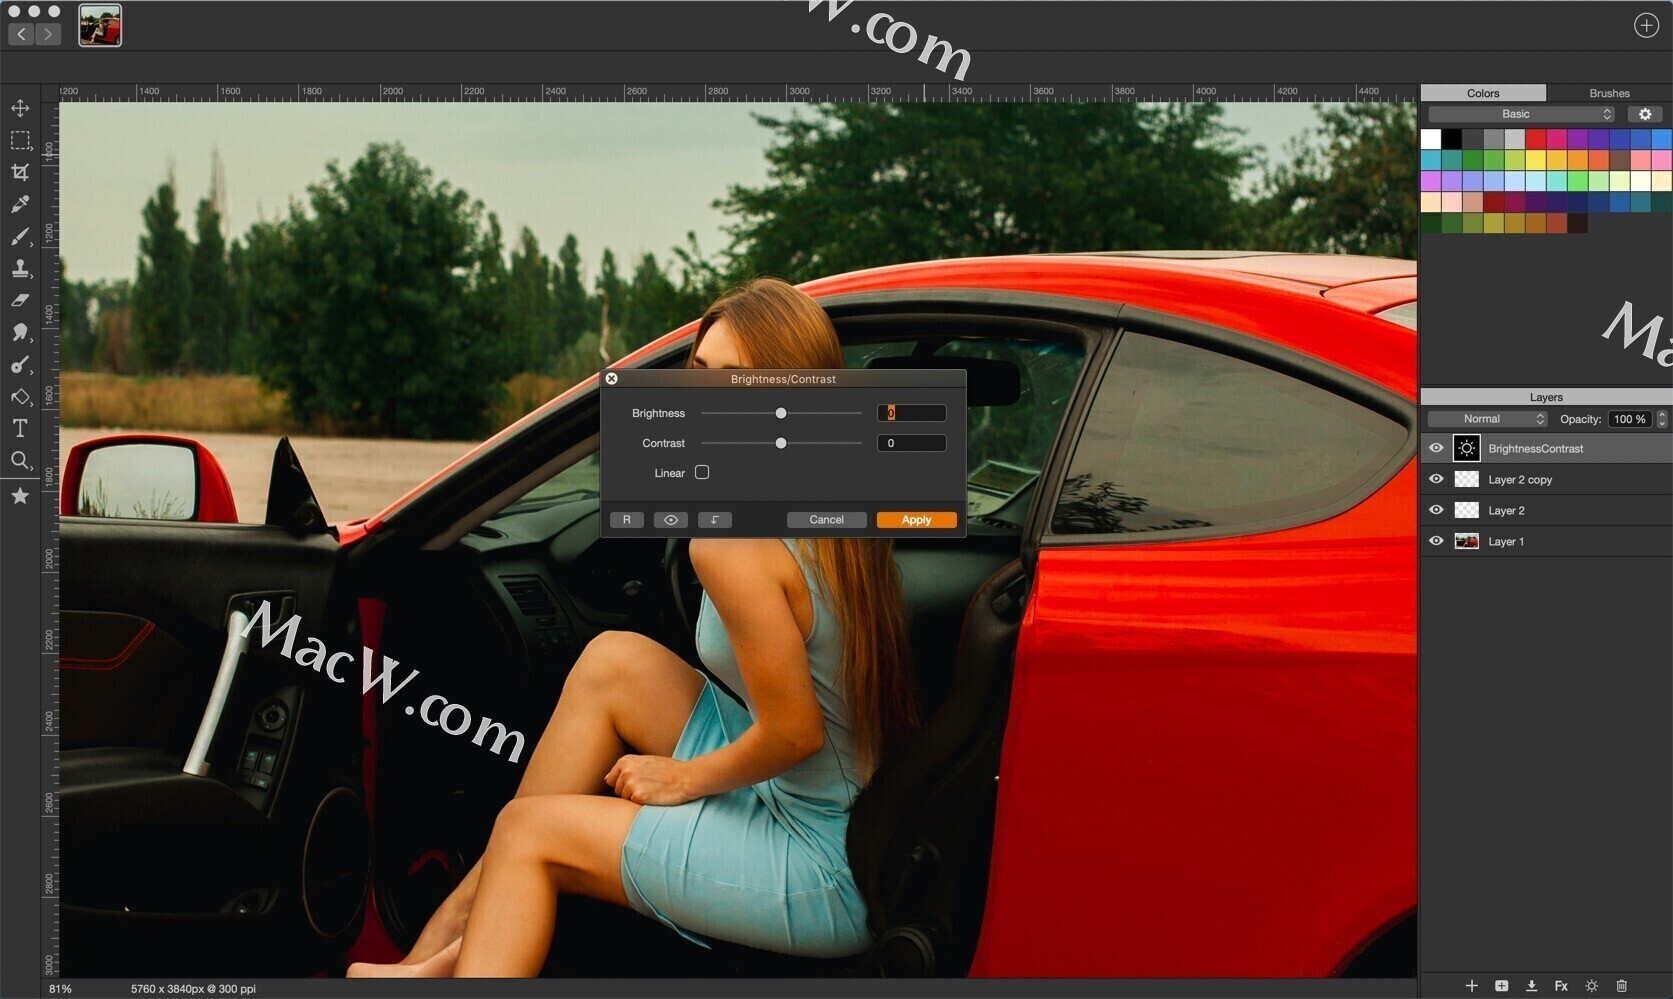Toggle visibility of Layer 2
This screenshot has width=1673, height=999.
(1436, 510)
